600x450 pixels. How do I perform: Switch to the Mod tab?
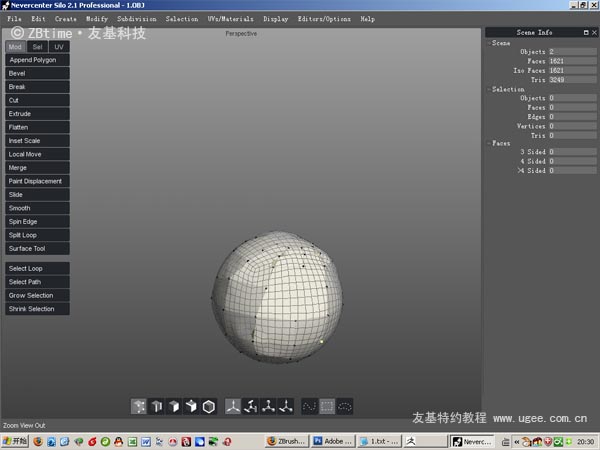[15, 47]
